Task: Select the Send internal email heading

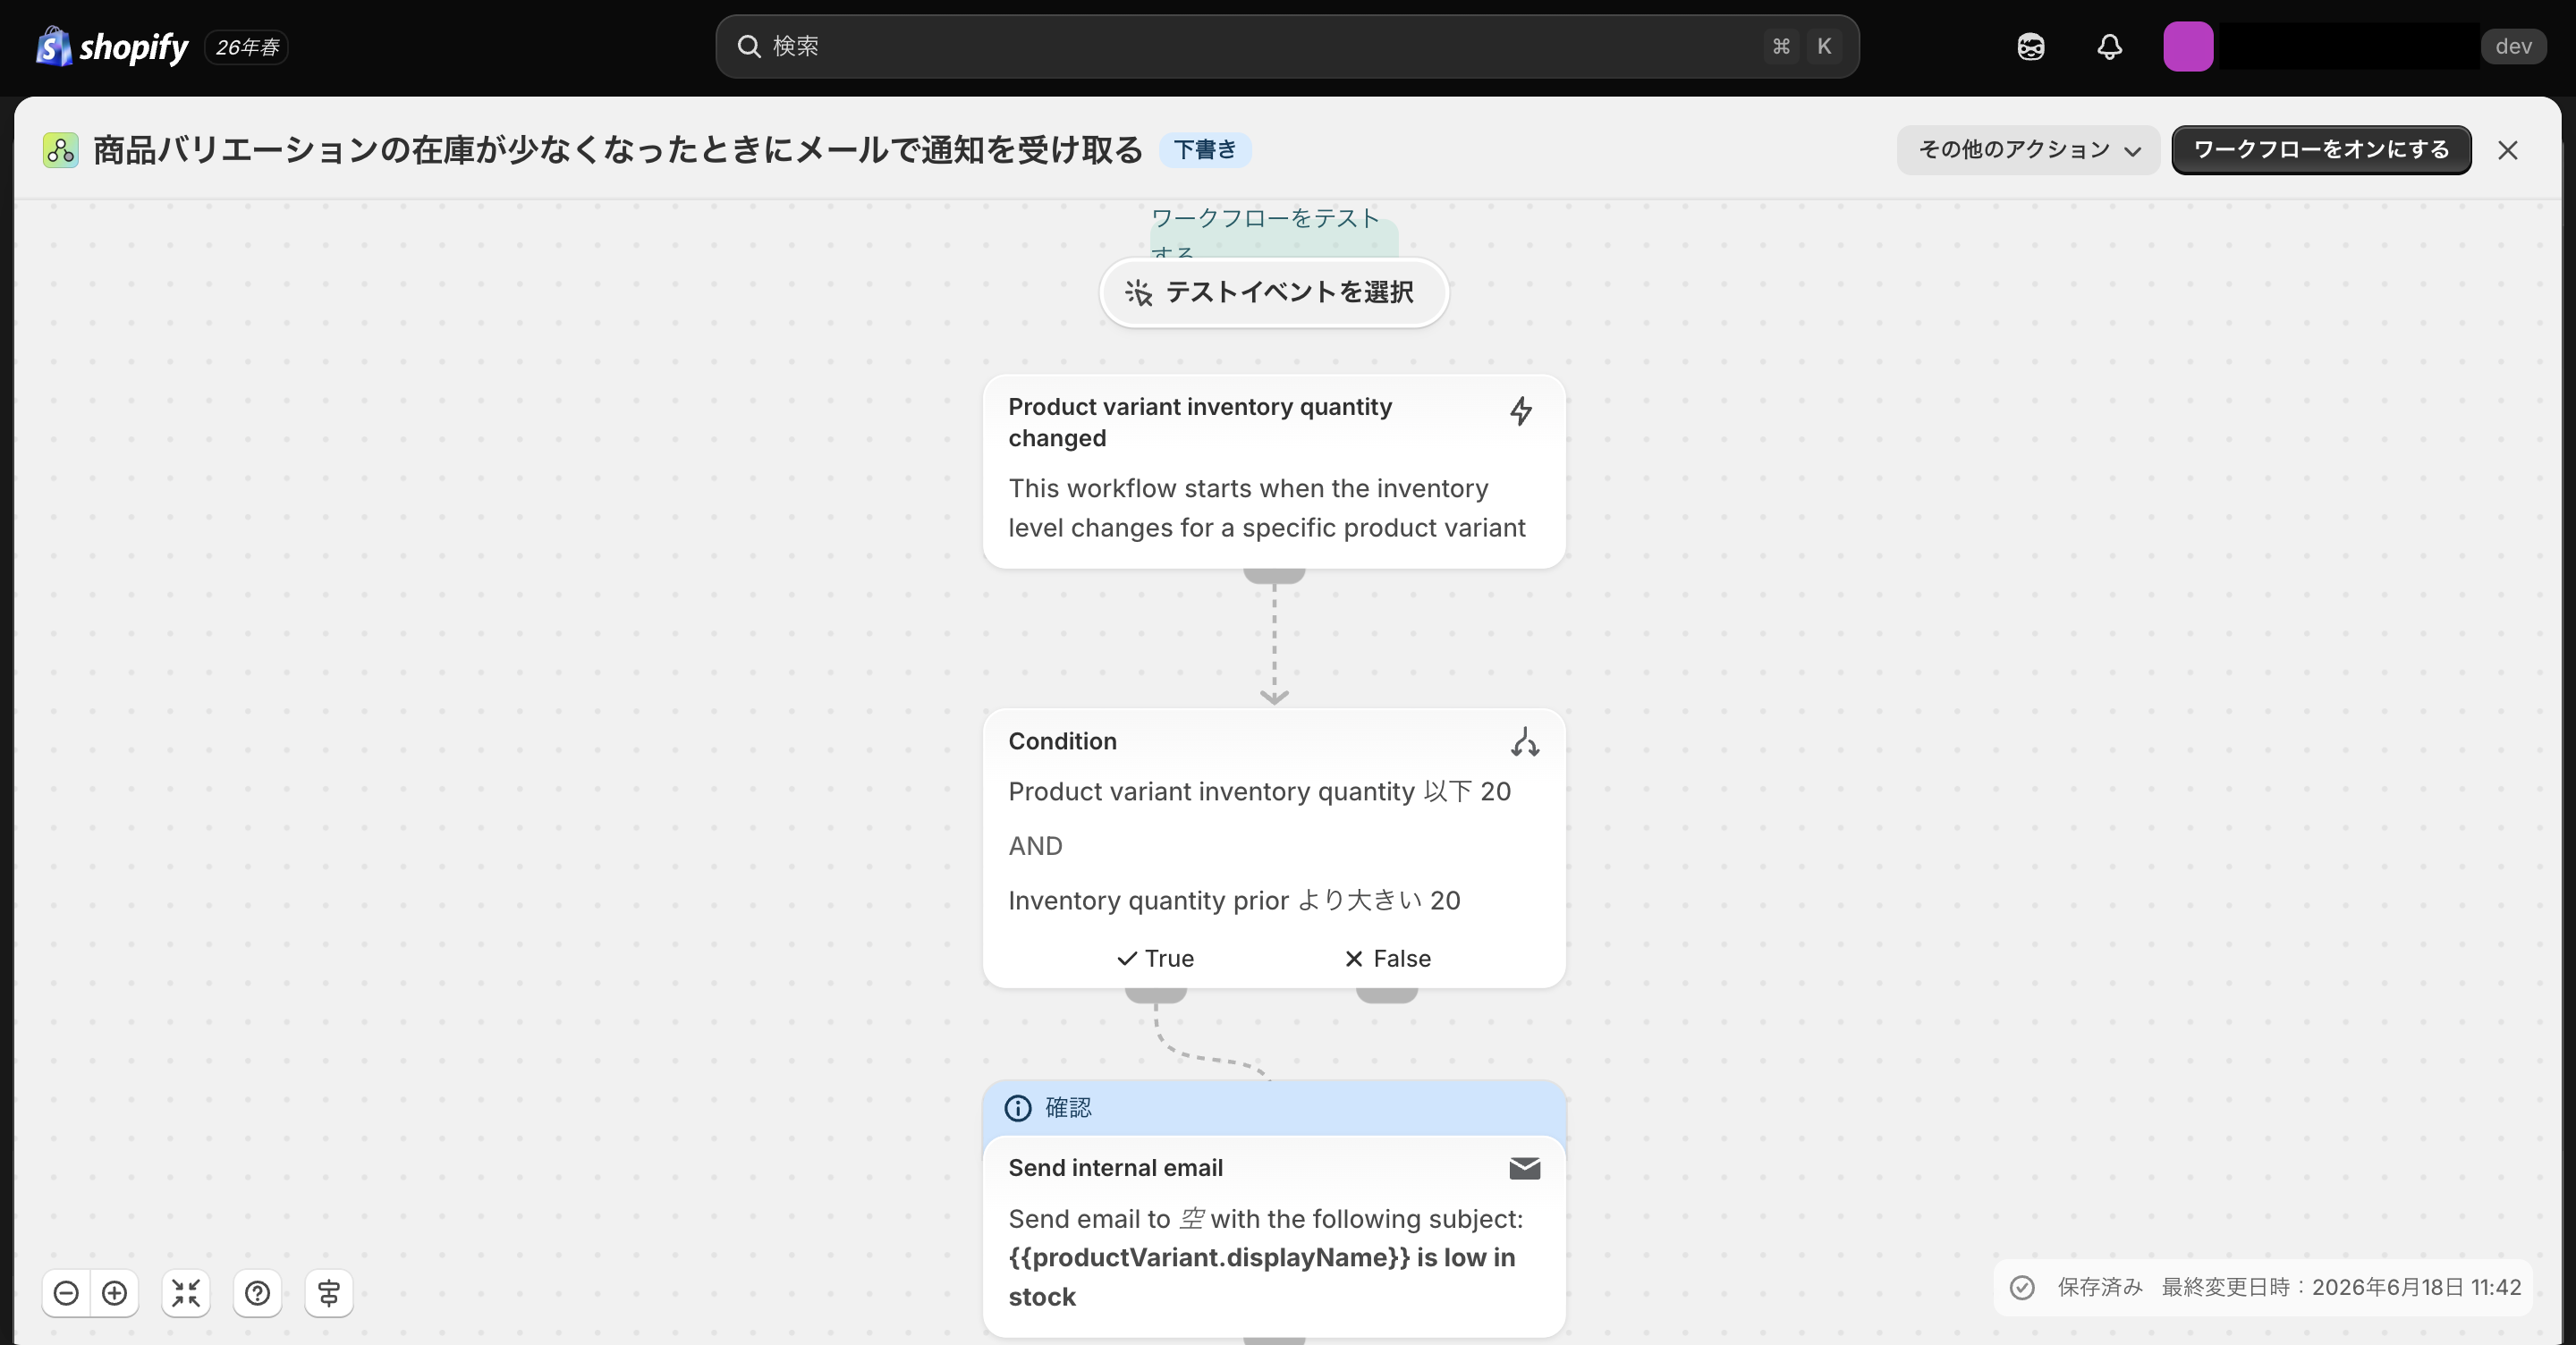Action: (1115, 1167)
